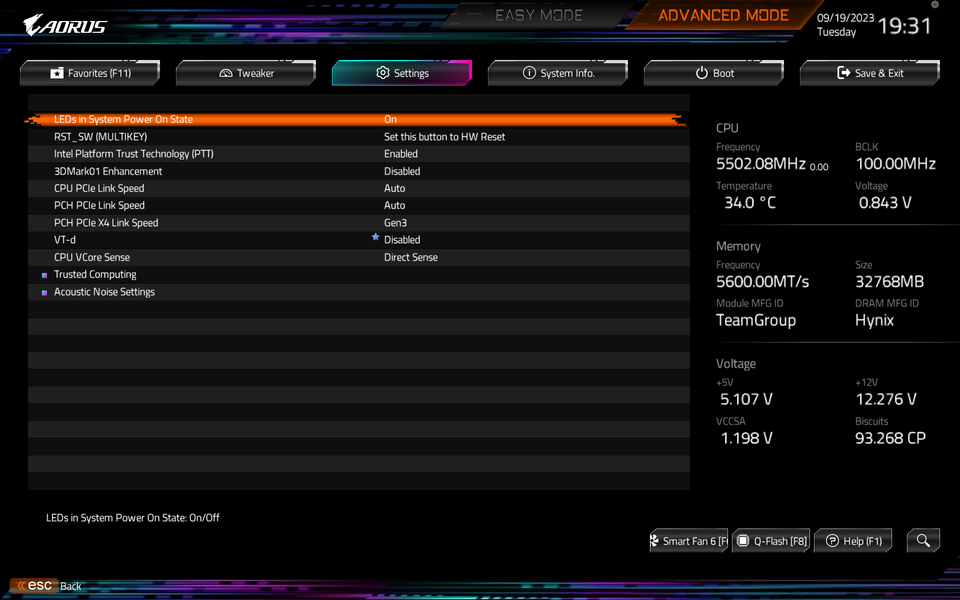Toggle the LEDs On value
The image size is (960, 600).
click(x=391, y=119)
